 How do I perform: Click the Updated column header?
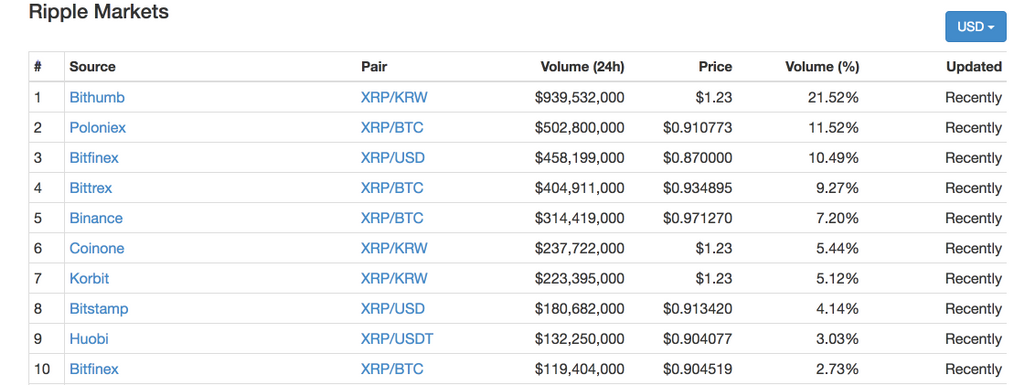tap(974, 67)
